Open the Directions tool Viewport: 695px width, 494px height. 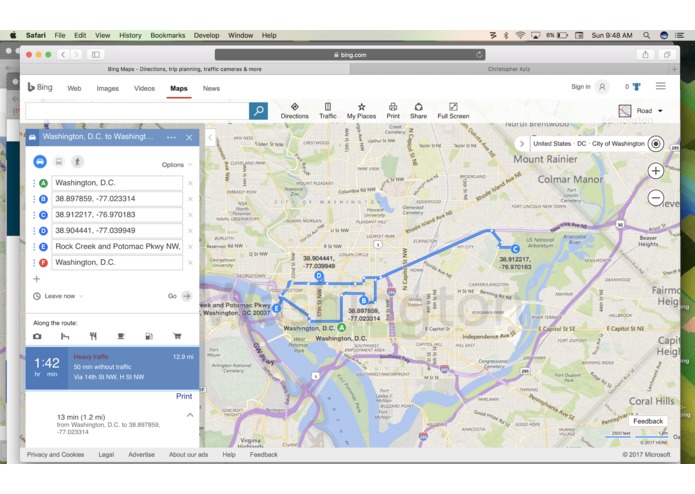pyautogui.click(x=294, y=111)
